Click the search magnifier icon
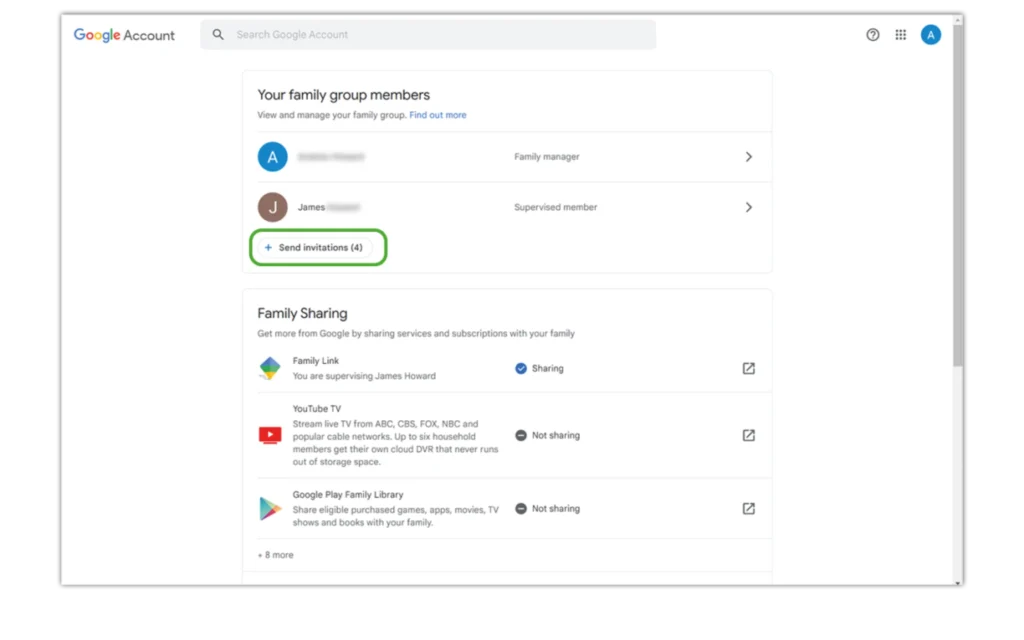The width and height of the screenshot is (1024, 640). (x=218, y=35)
